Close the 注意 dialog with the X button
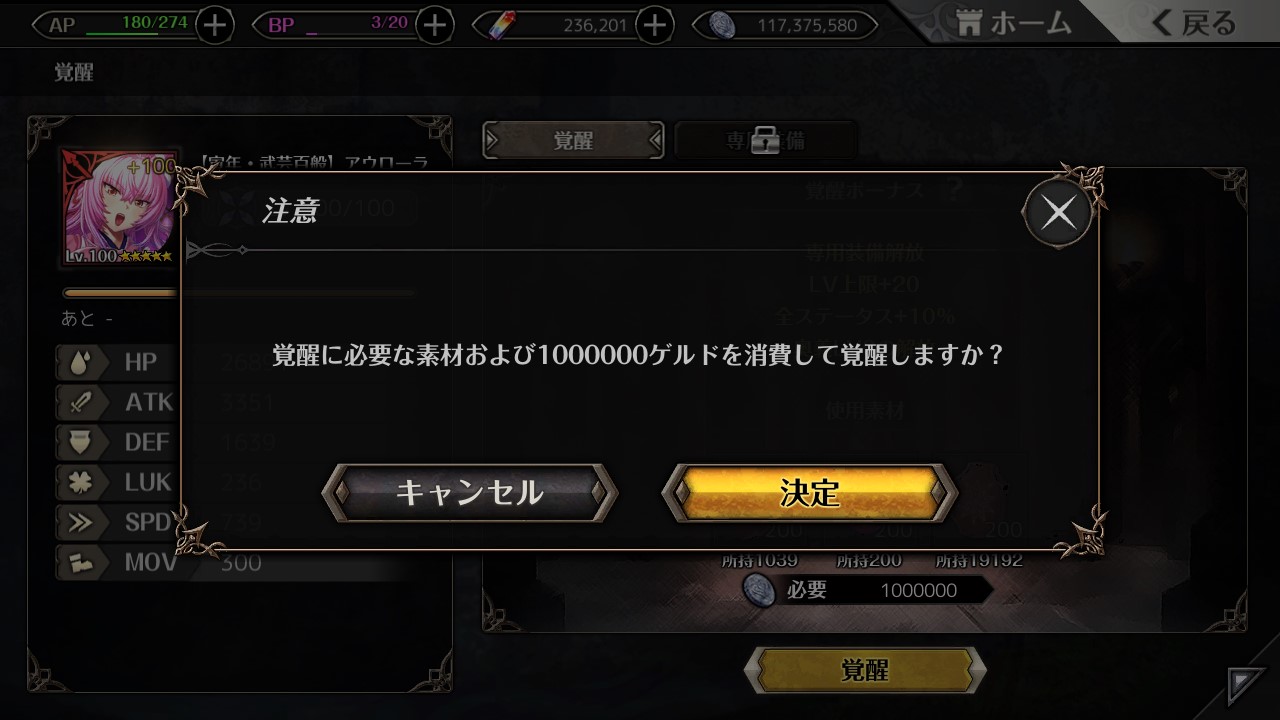This screenshot has width=1280, height=720. [x=1058, y=212]
